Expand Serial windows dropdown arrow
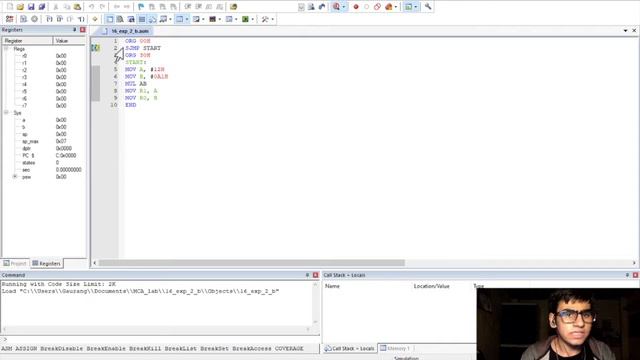640x360 pixels. 203,19
